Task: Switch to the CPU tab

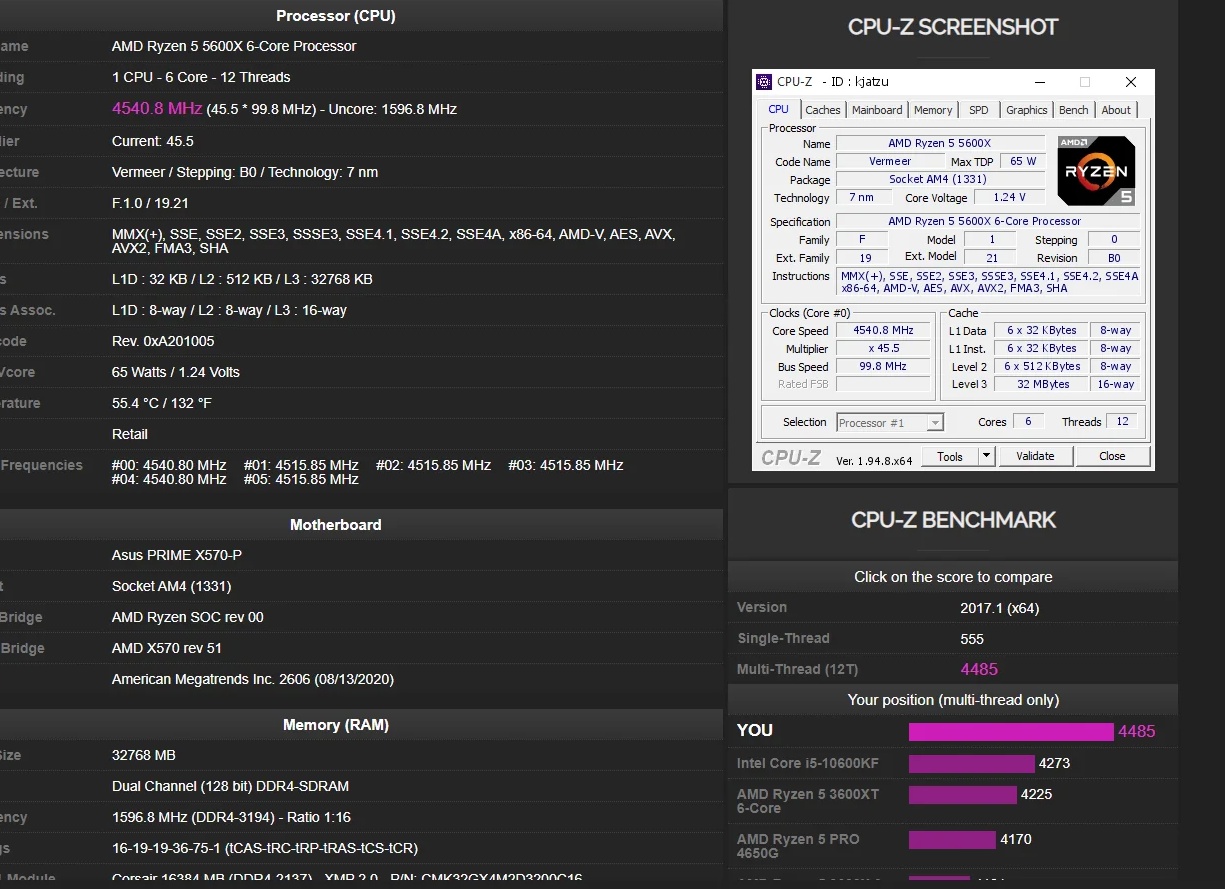Action: (x=778, y=109)
